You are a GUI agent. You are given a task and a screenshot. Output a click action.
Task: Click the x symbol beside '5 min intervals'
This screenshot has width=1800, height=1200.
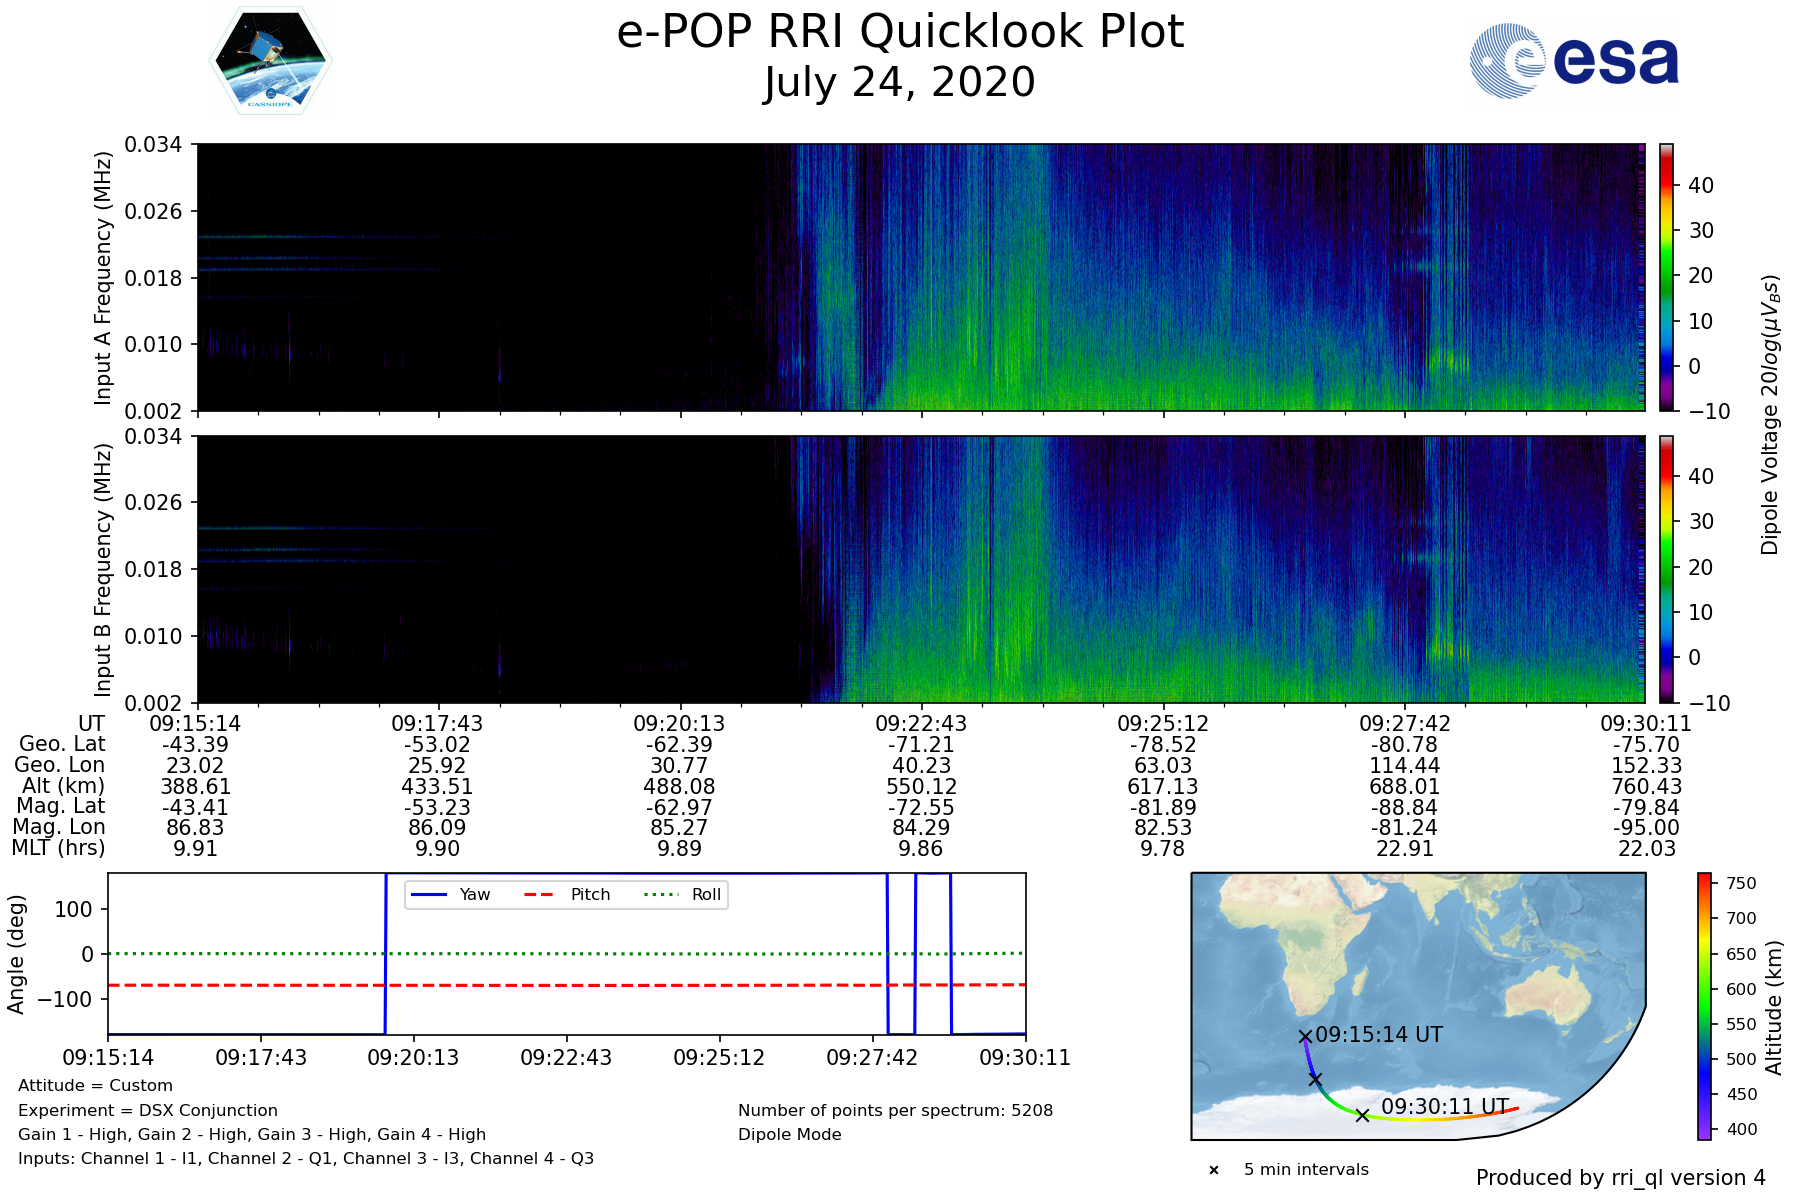point(1214,1170)
